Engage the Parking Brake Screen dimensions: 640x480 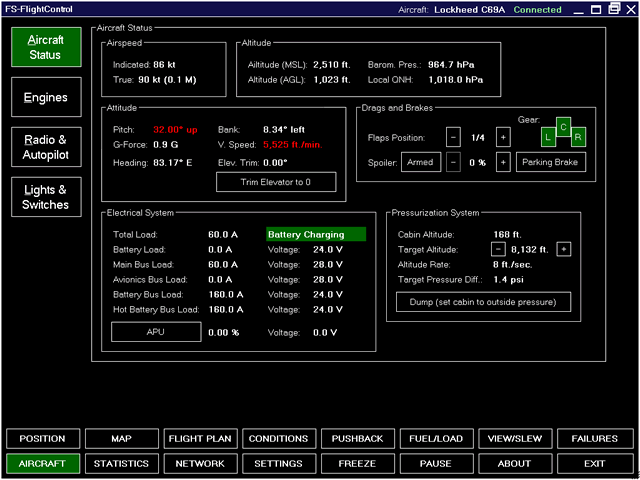click(551, 163)
